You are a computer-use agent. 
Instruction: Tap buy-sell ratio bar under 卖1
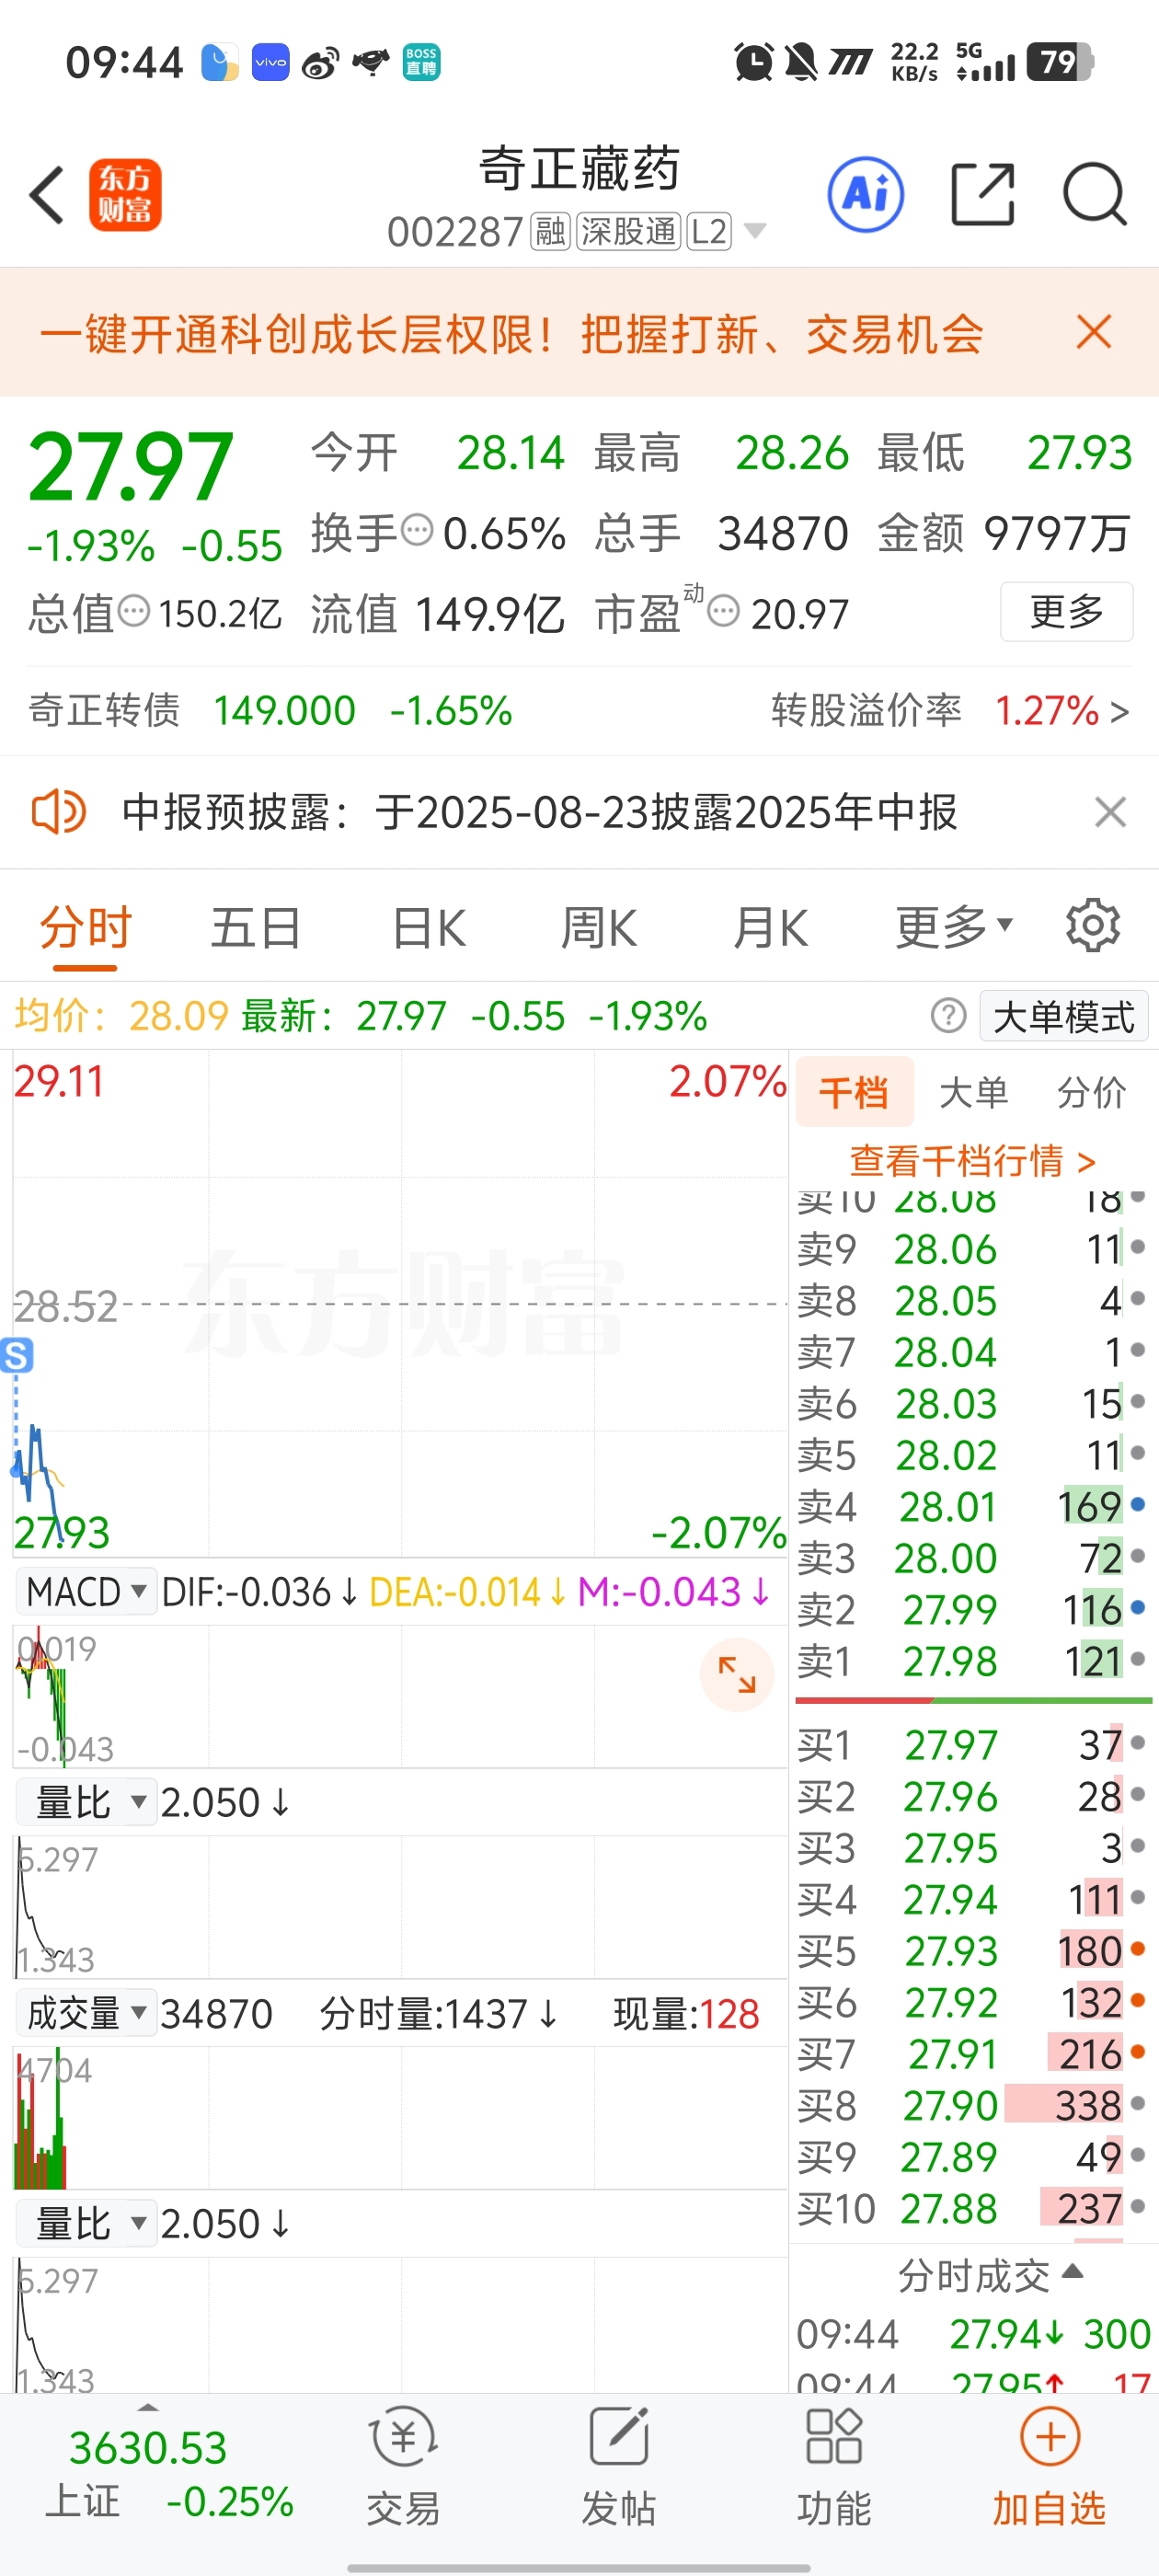[x=973, y=1700]
